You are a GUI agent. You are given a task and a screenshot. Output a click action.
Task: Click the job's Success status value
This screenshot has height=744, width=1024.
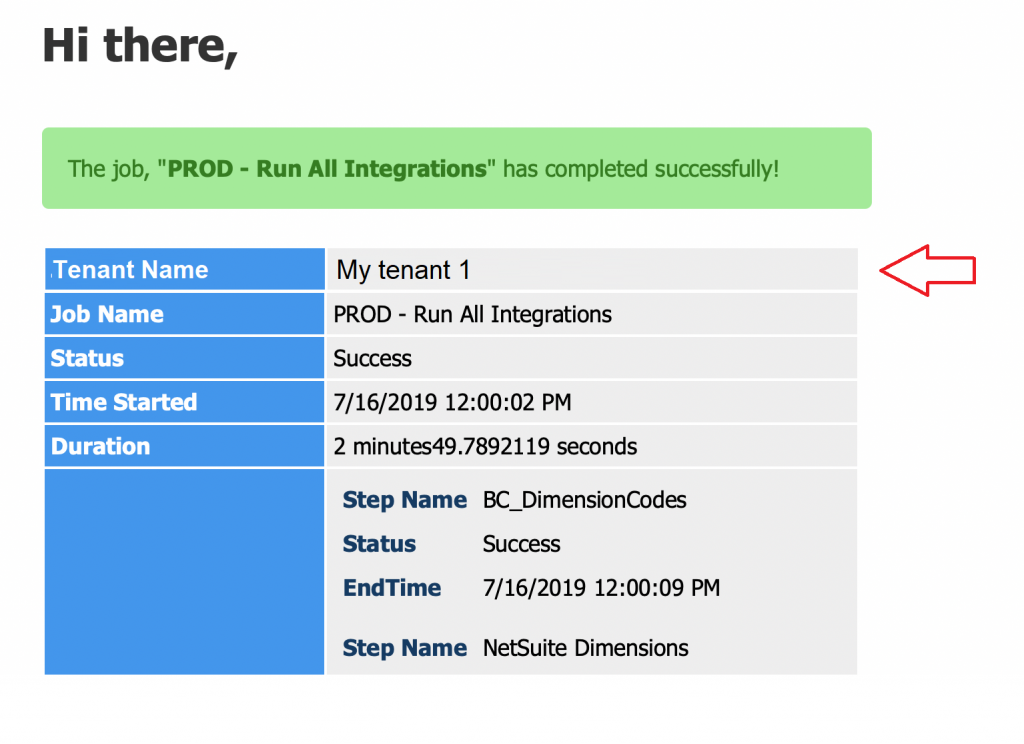tap(372, 358)
